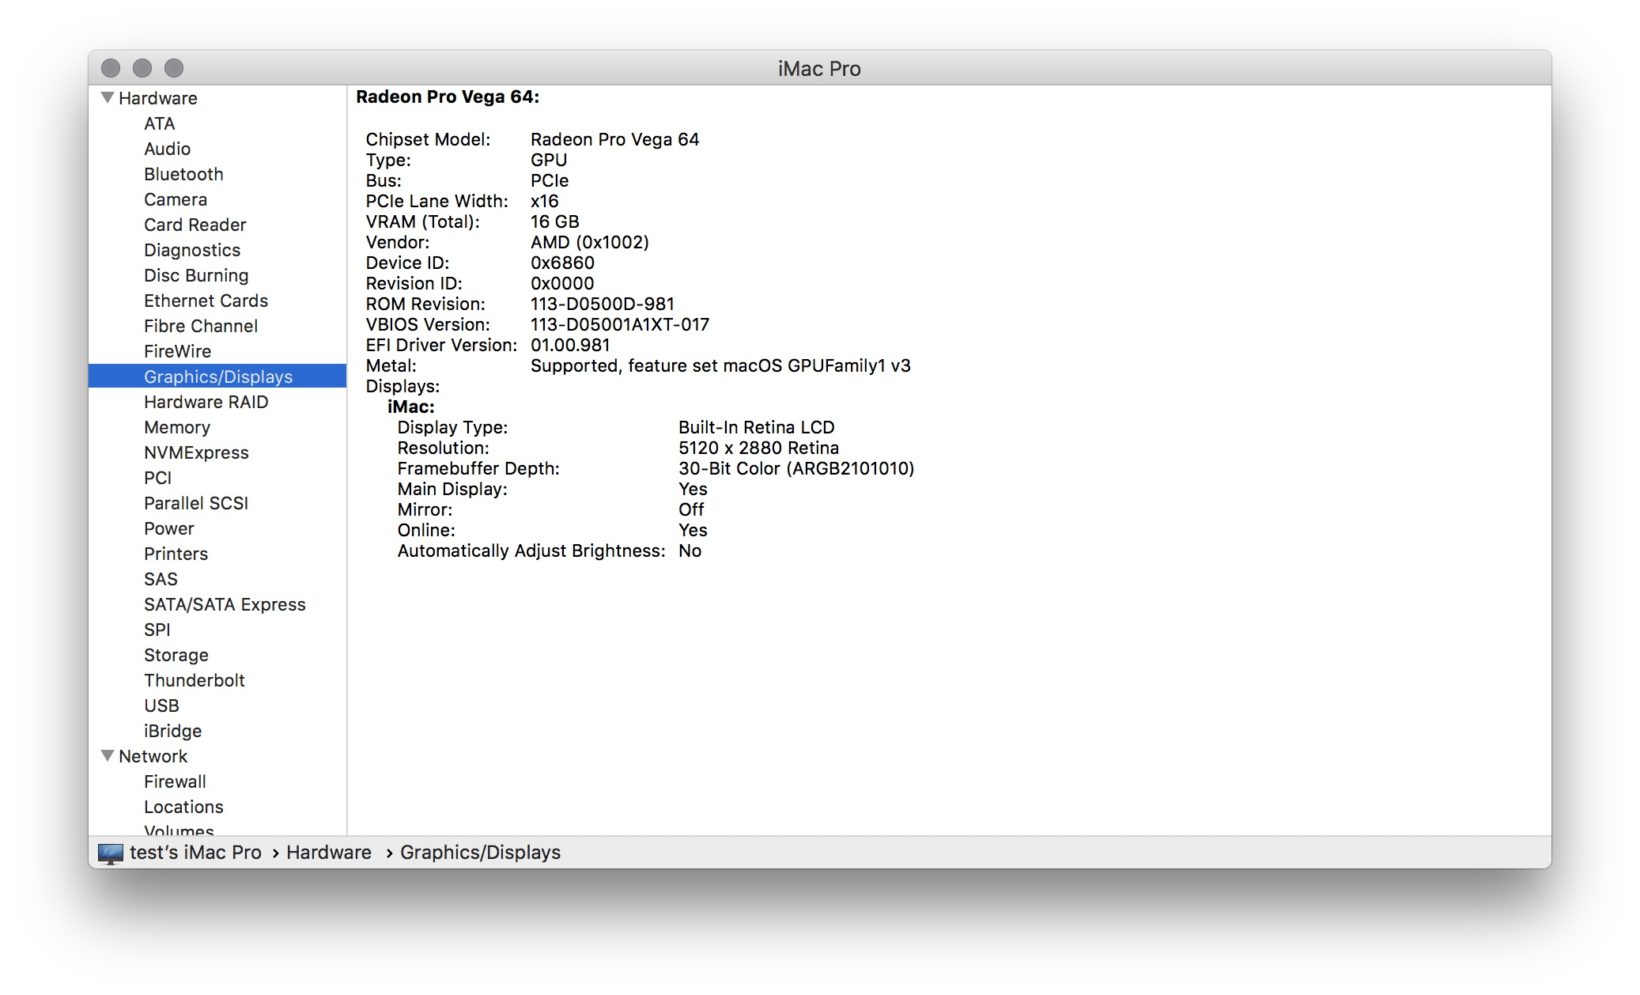1640x995 pixels.
Task: Select the highlighted Graphics/Displays sidebar row
Action: pos(218,377)
